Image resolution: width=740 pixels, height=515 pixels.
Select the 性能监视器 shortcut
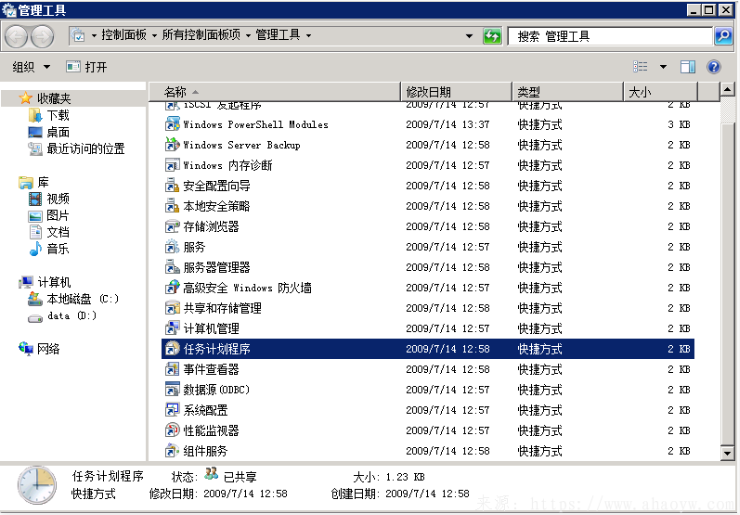[211, 431]
